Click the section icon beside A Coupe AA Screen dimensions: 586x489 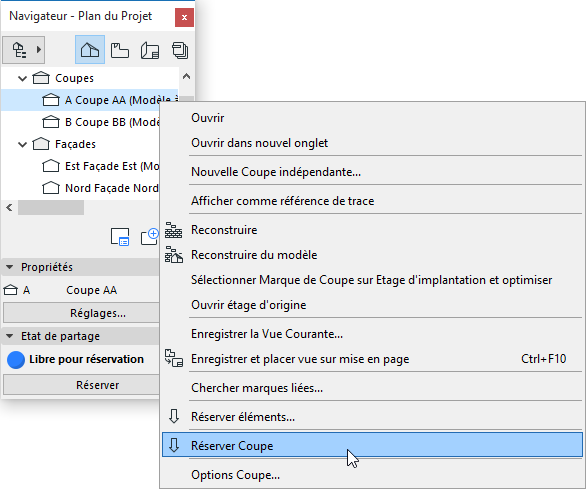(x=50, y=100)
